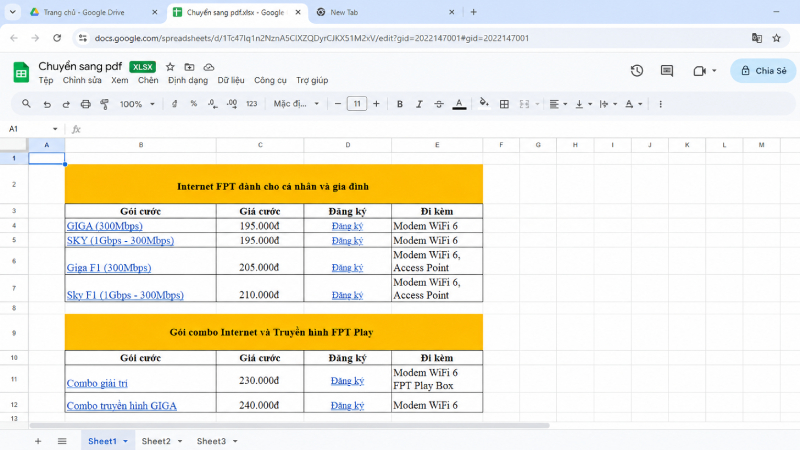Open the more toolbar options menu
Image resolution: width=800 pixels, height=450 pixels.
[x=660, y=104]
